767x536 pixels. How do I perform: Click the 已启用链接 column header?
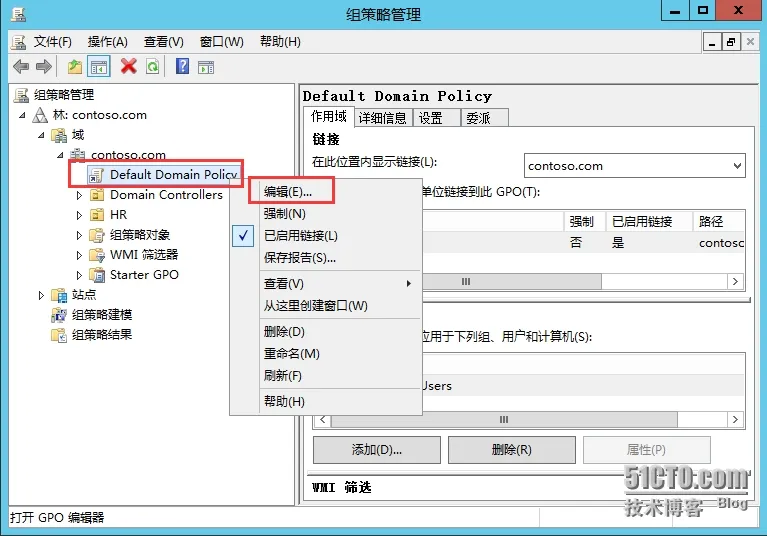click(x=649, y=222)
